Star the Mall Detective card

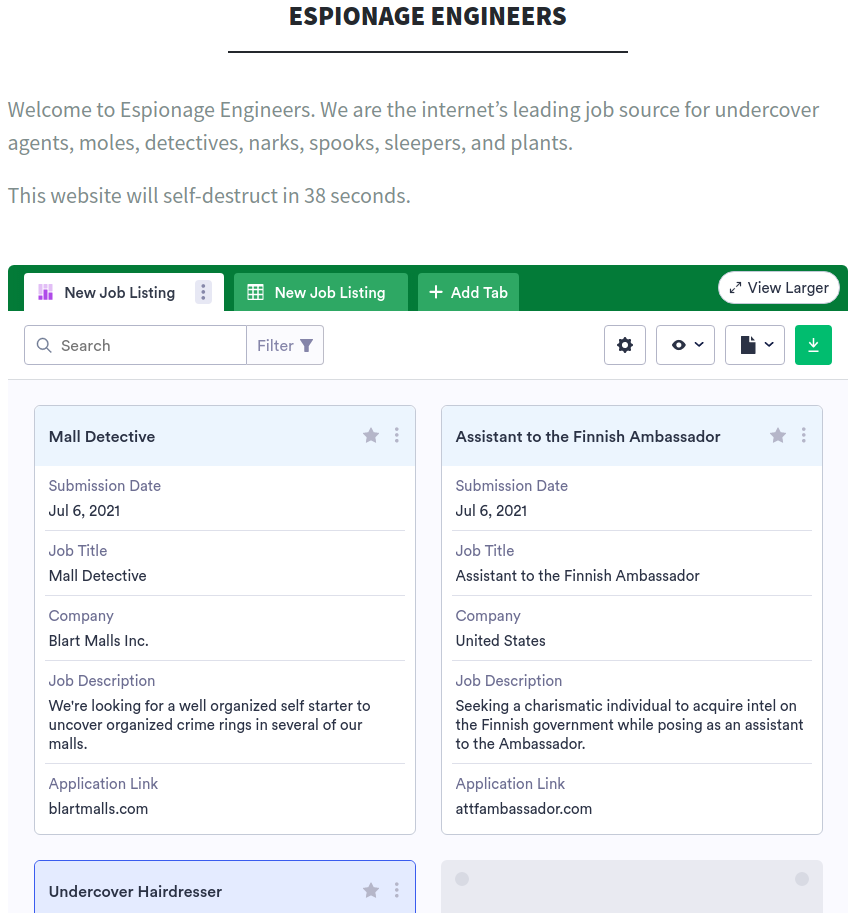371,436
